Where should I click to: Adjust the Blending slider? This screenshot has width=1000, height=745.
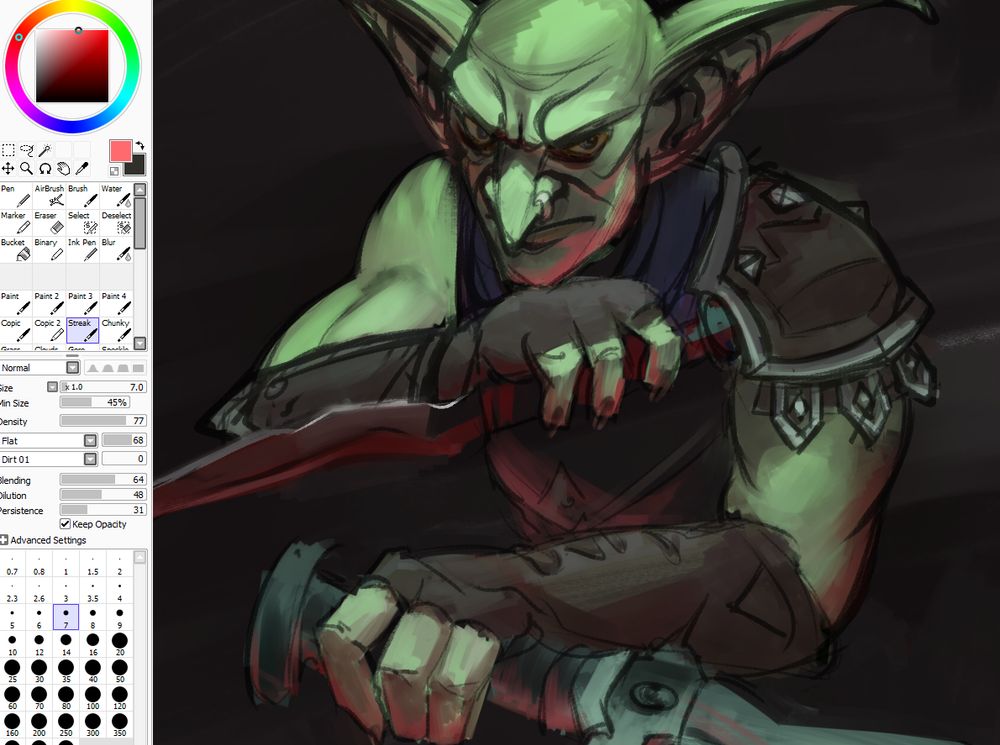coord(103,480)
